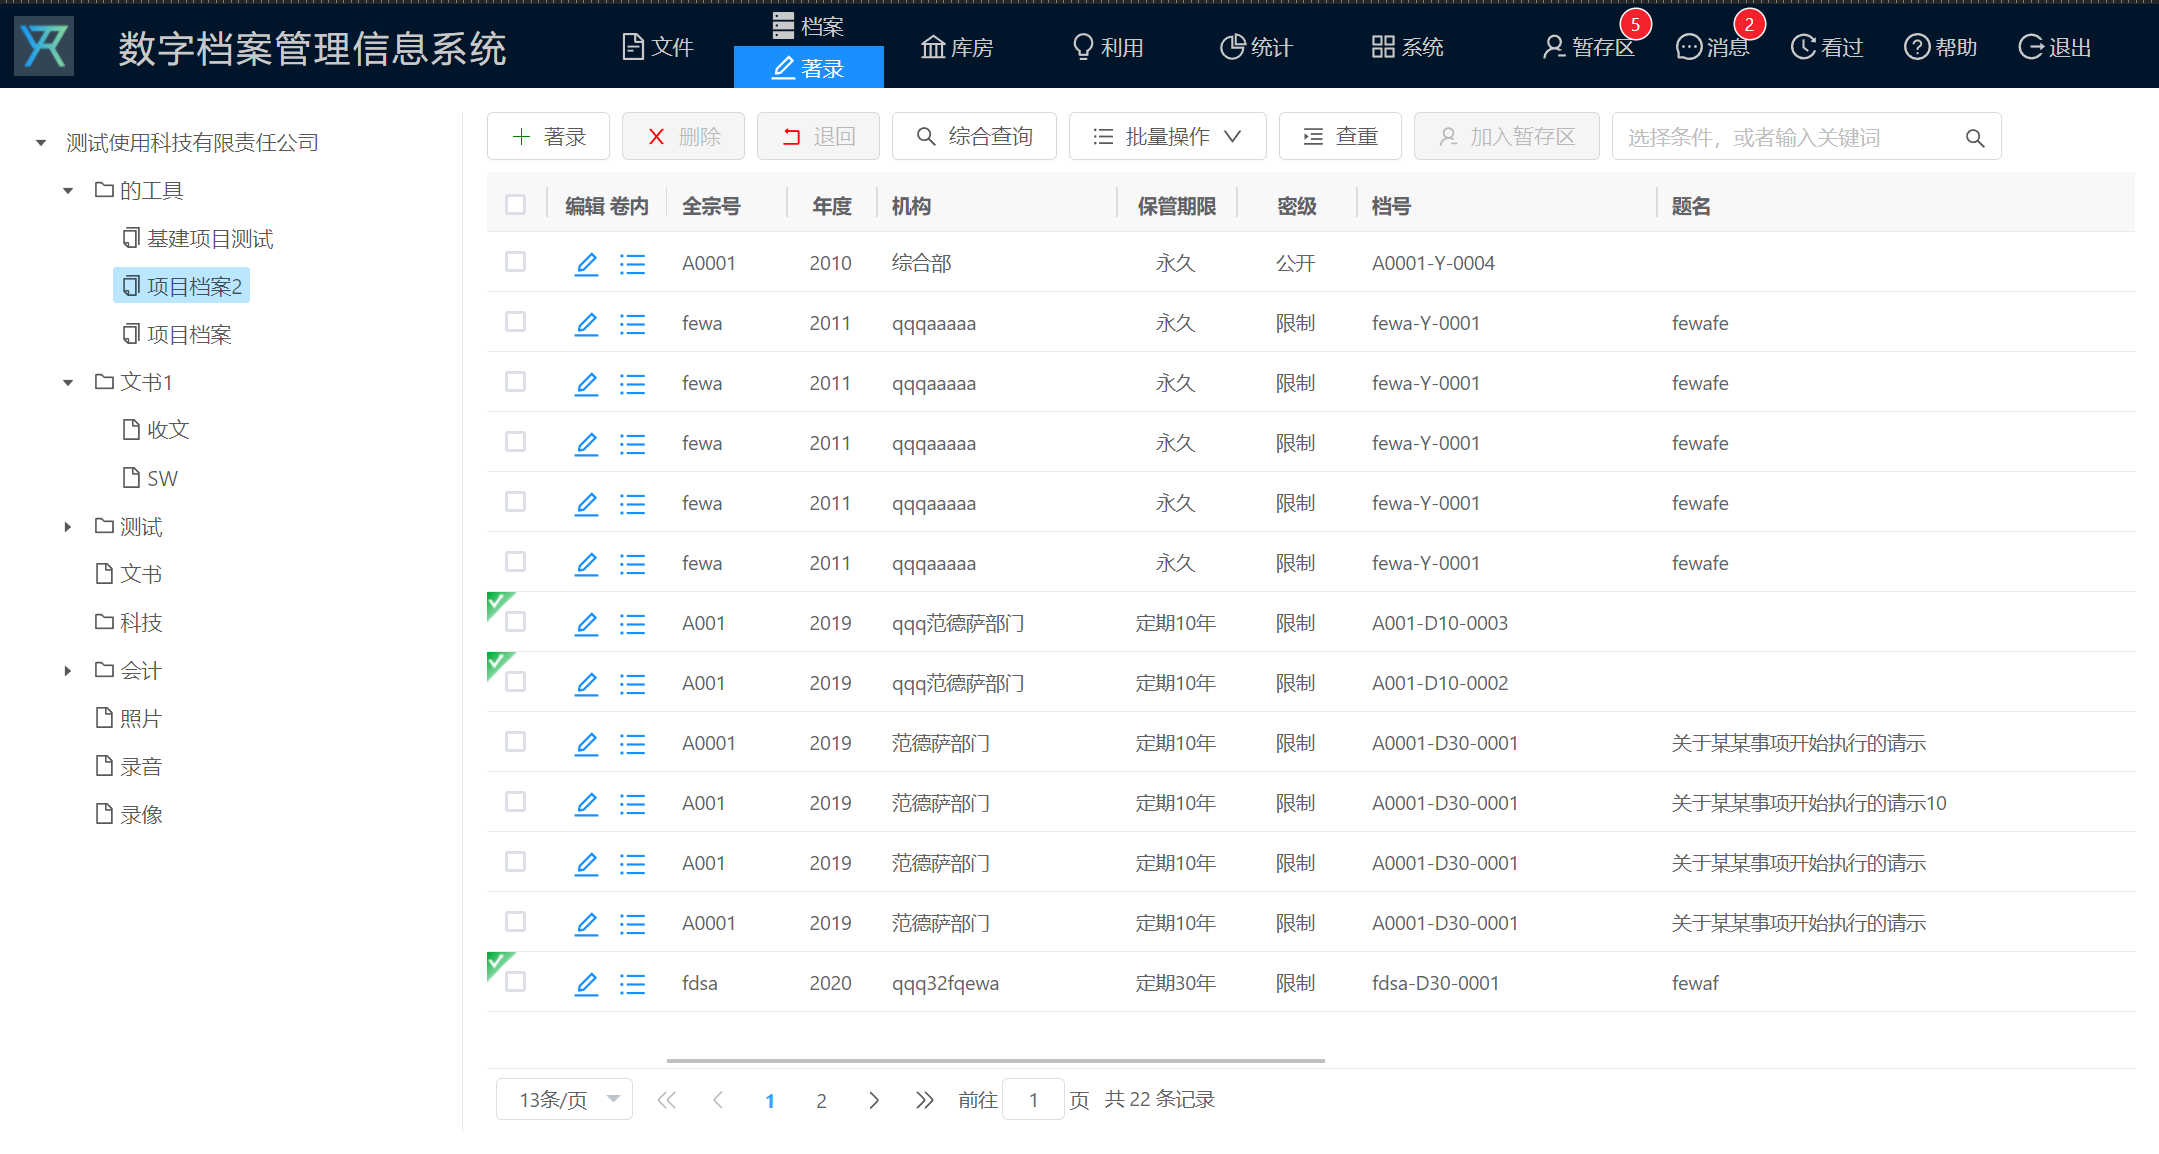Go to page 2
This screenshot has height=1154, width=2159.
tap(821, 1100)
